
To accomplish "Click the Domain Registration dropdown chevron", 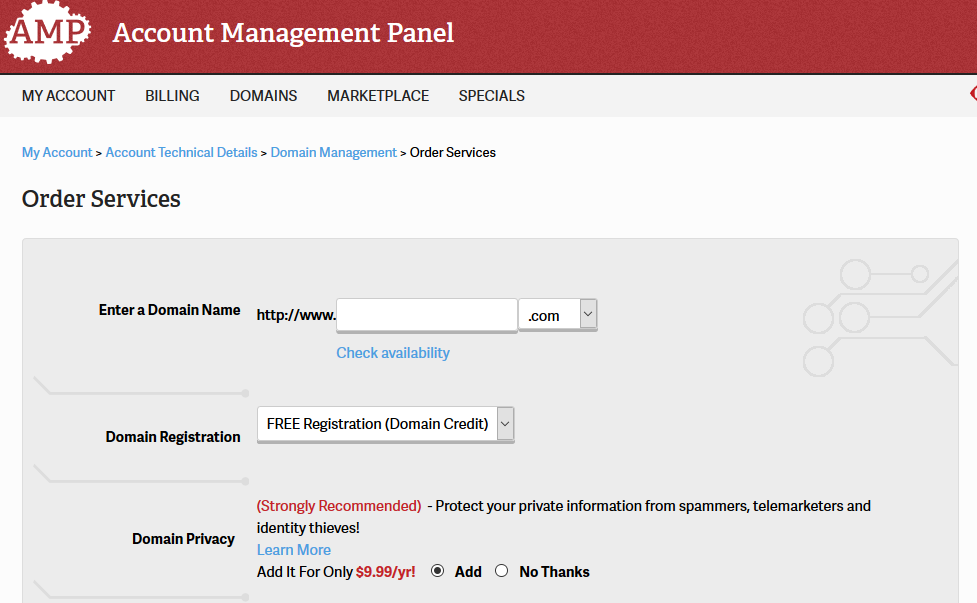I will (x=505, y=424).
